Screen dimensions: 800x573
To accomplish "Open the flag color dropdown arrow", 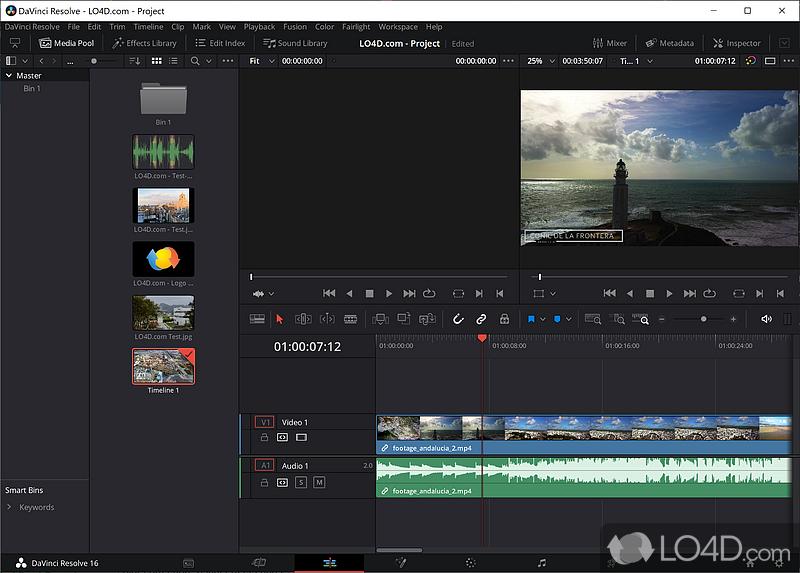I will [x=542, y=319].
